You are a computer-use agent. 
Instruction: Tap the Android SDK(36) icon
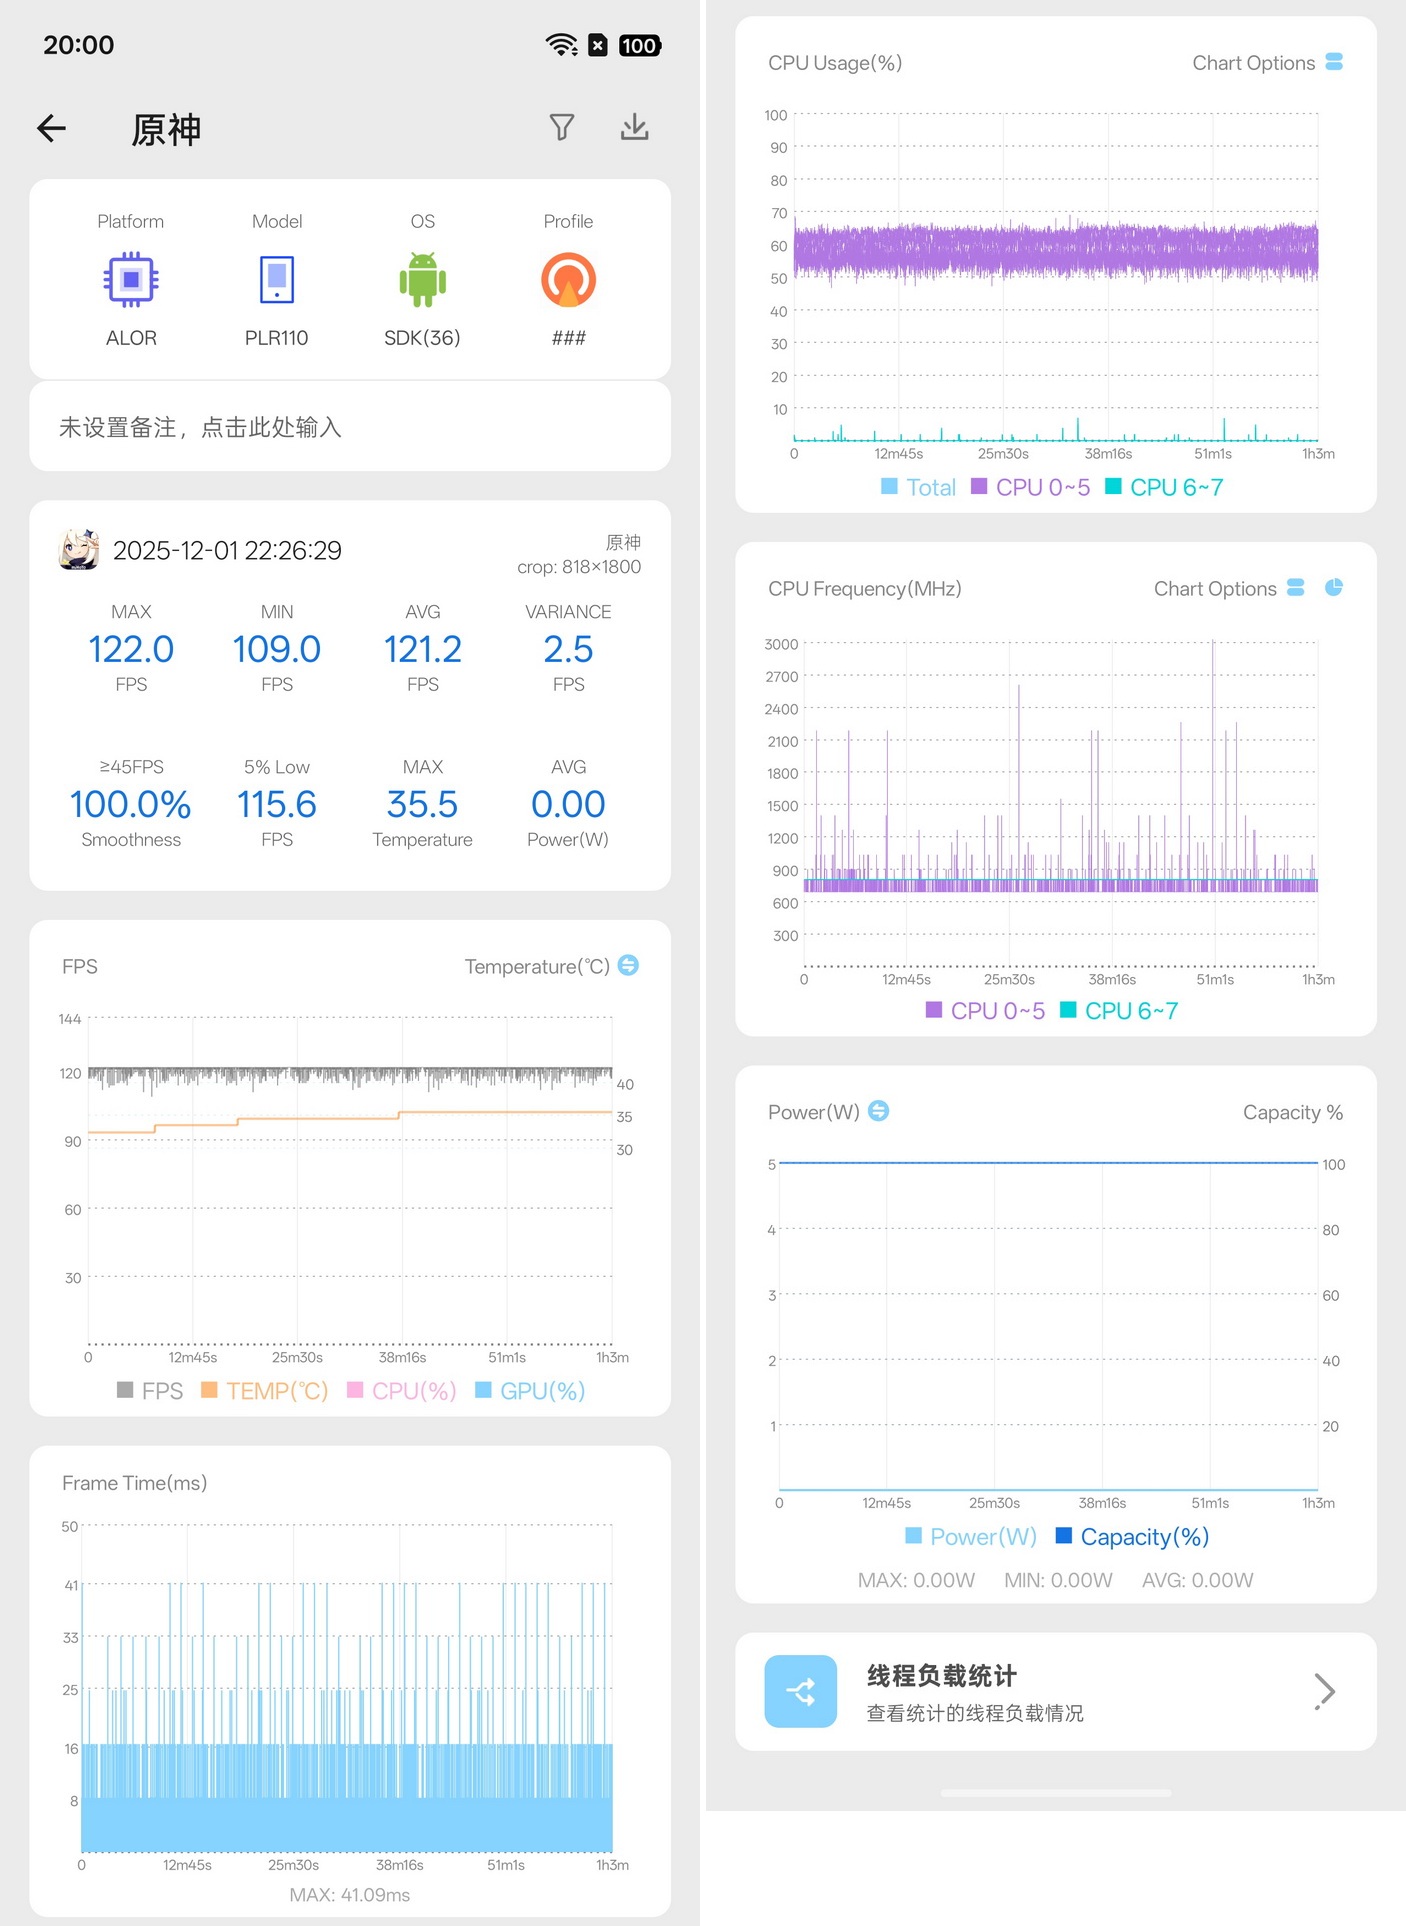tap(422, 280)
